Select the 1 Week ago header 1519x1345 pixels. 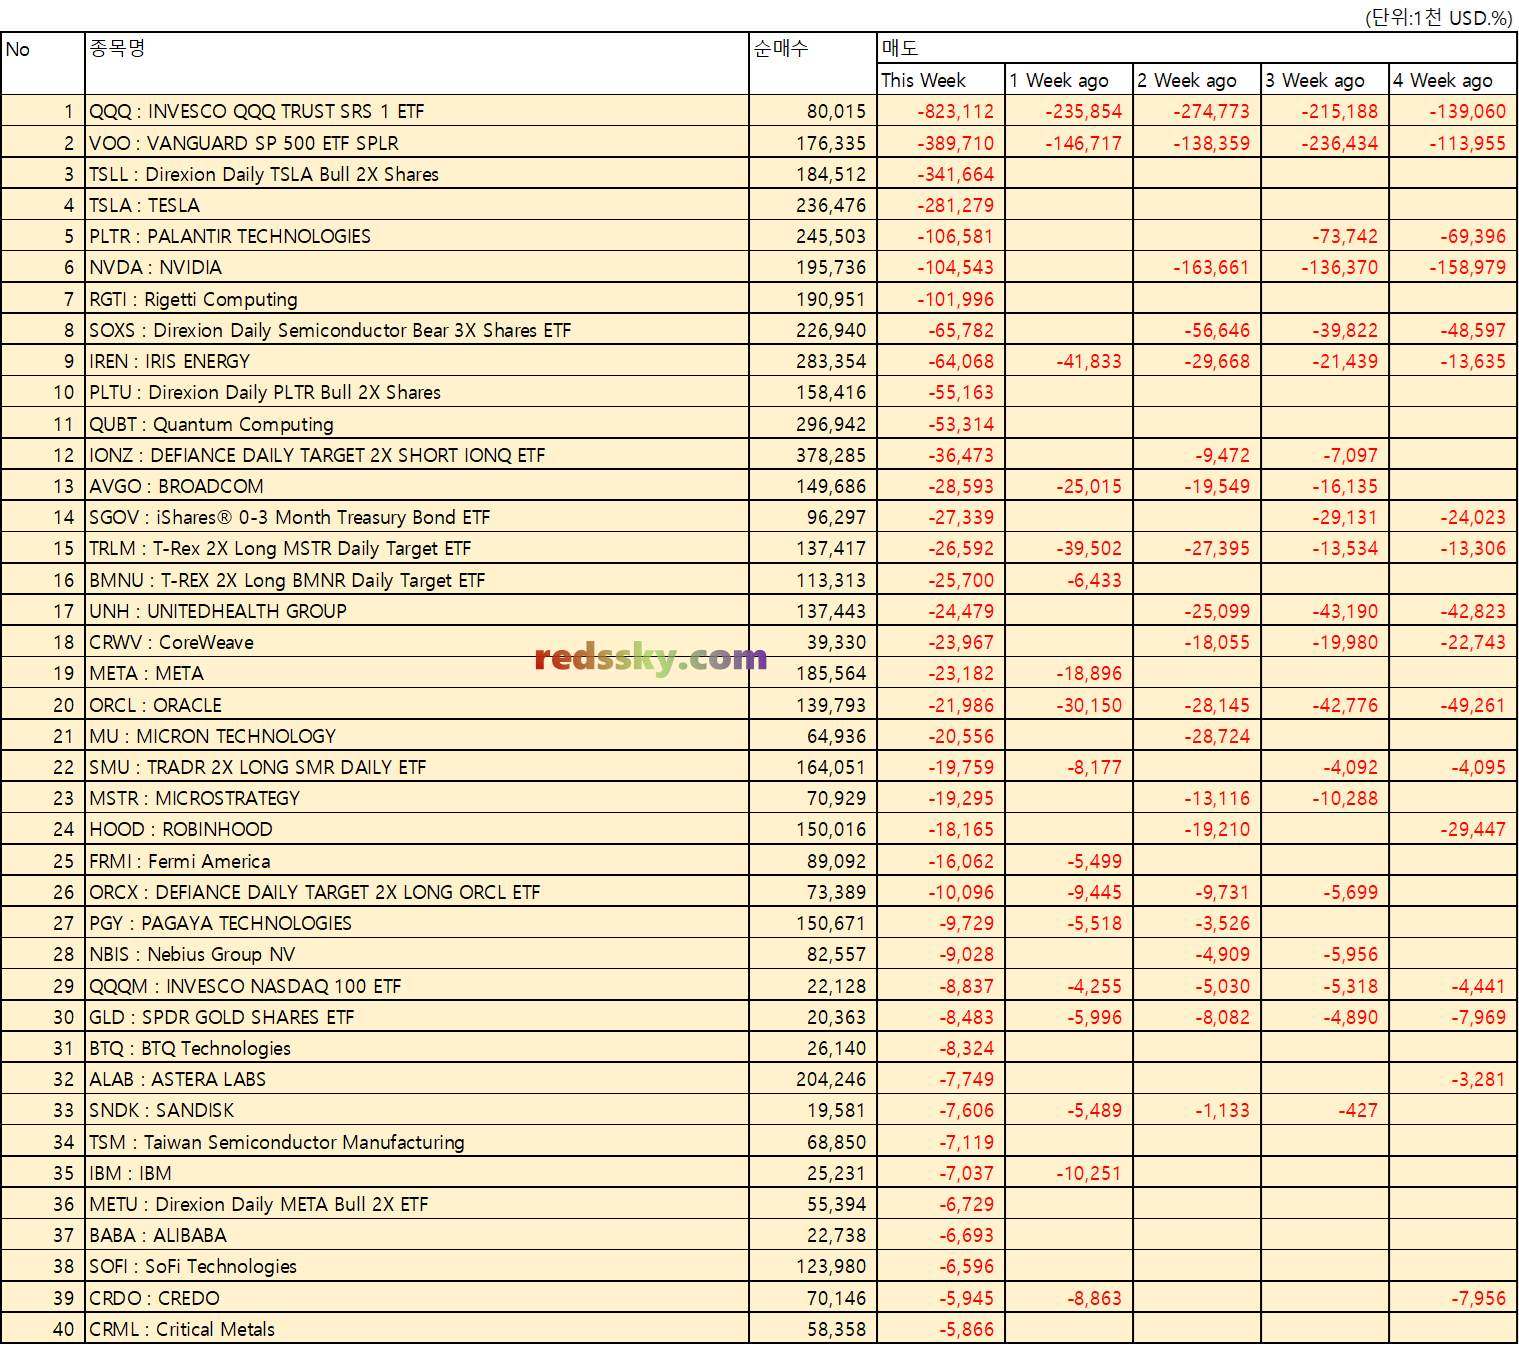pos(1069,80)
